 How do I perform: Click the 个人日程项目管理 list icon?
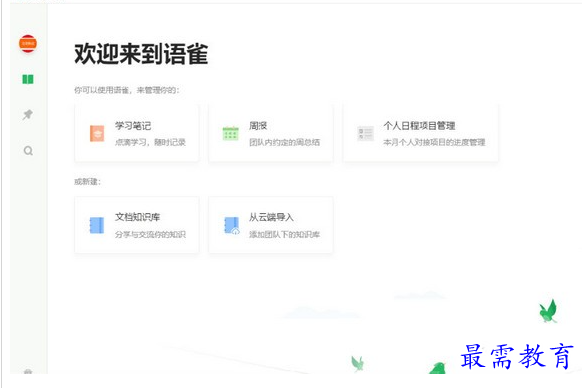[365, 133]
